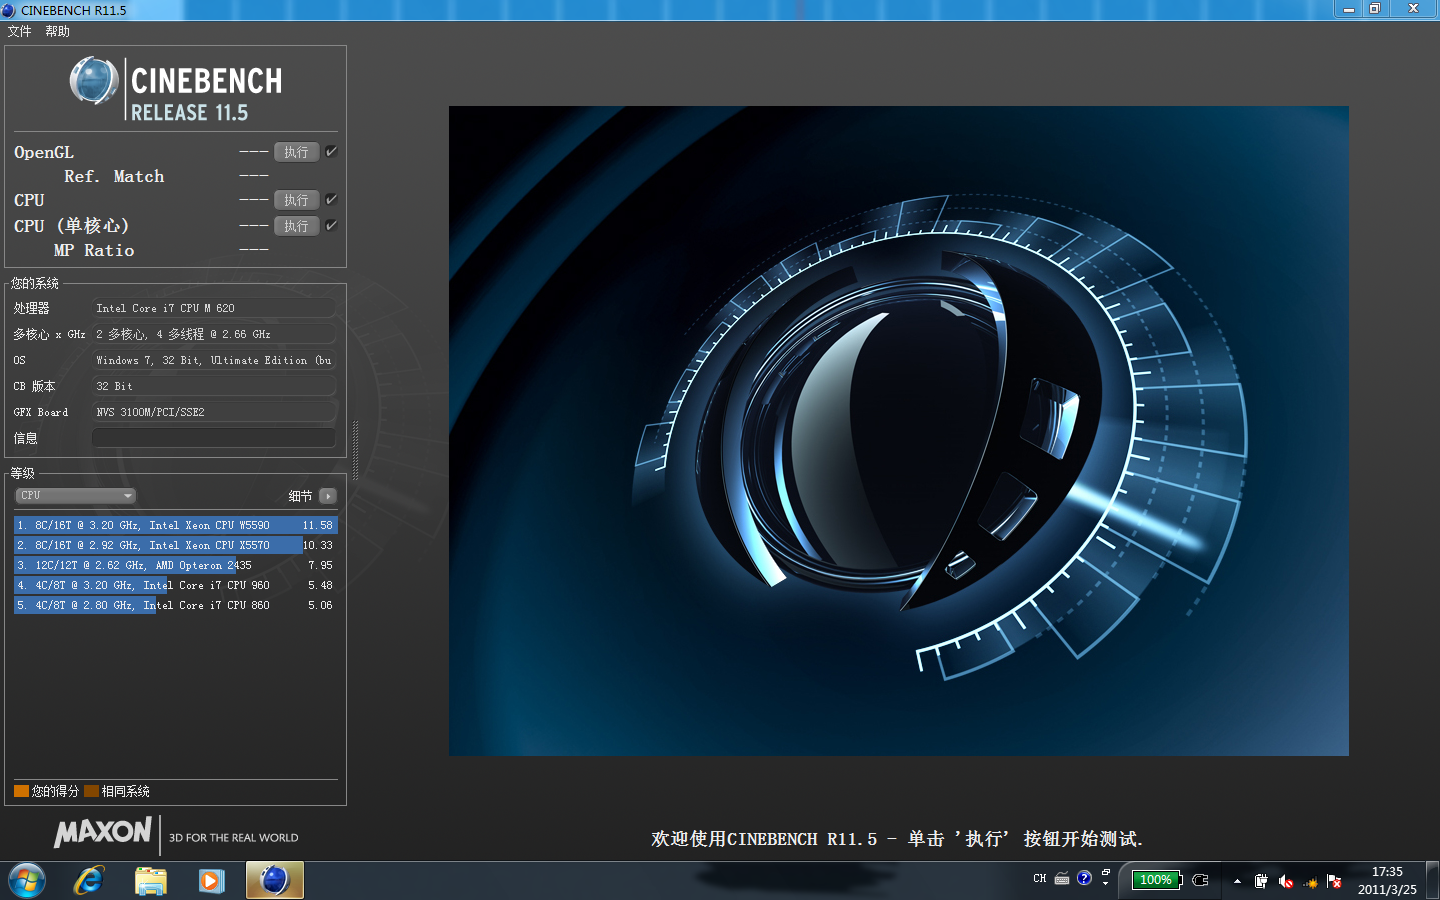This screenshot has height=900, width=1440.
Task: Open the Windows Start menu
Action: click(27, 881)
